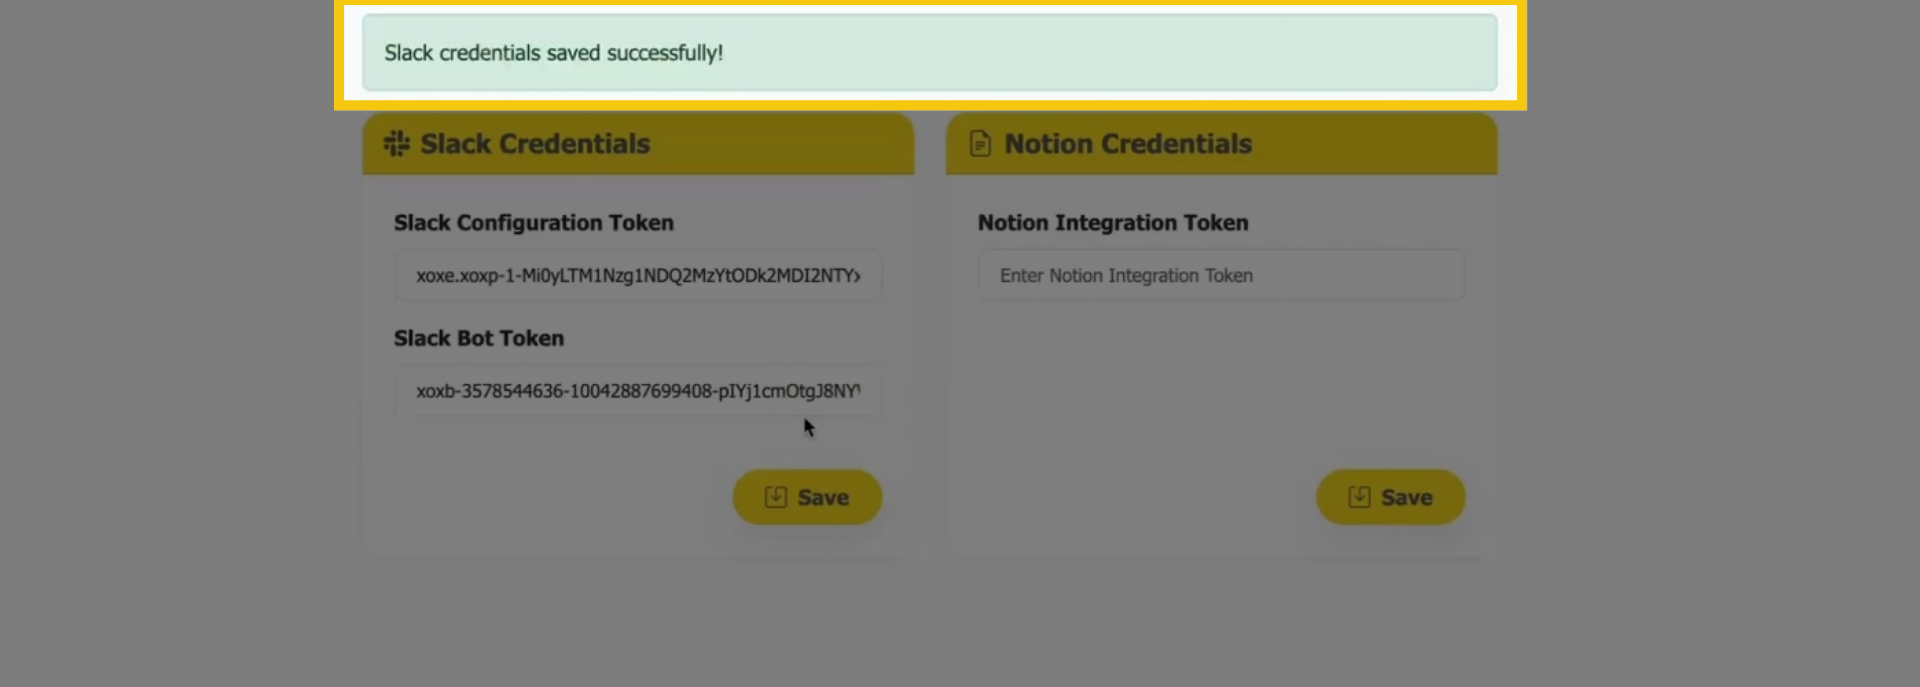Click the Slack Configuration Token field
The height and width of the screenshot is (687, 1920).
[638, 275]
